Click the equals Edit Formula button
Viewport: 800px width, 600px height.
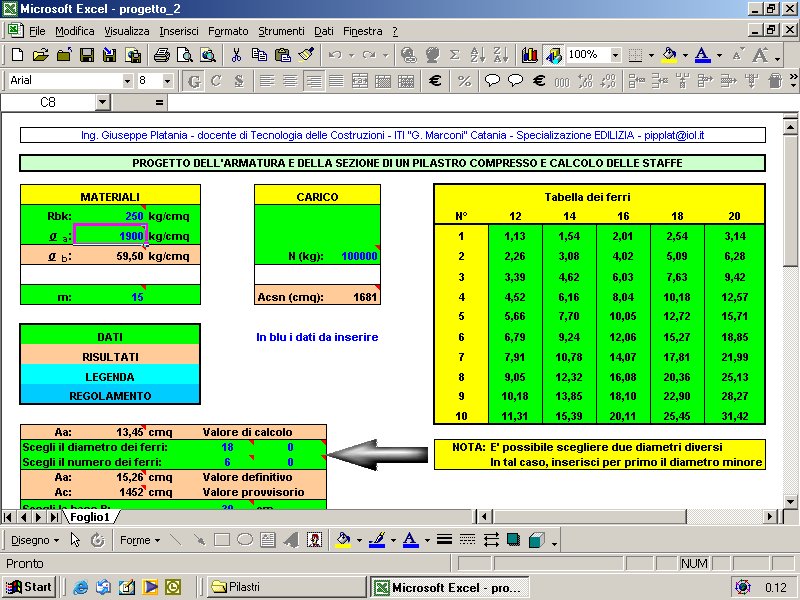click(x=159, y=103)
